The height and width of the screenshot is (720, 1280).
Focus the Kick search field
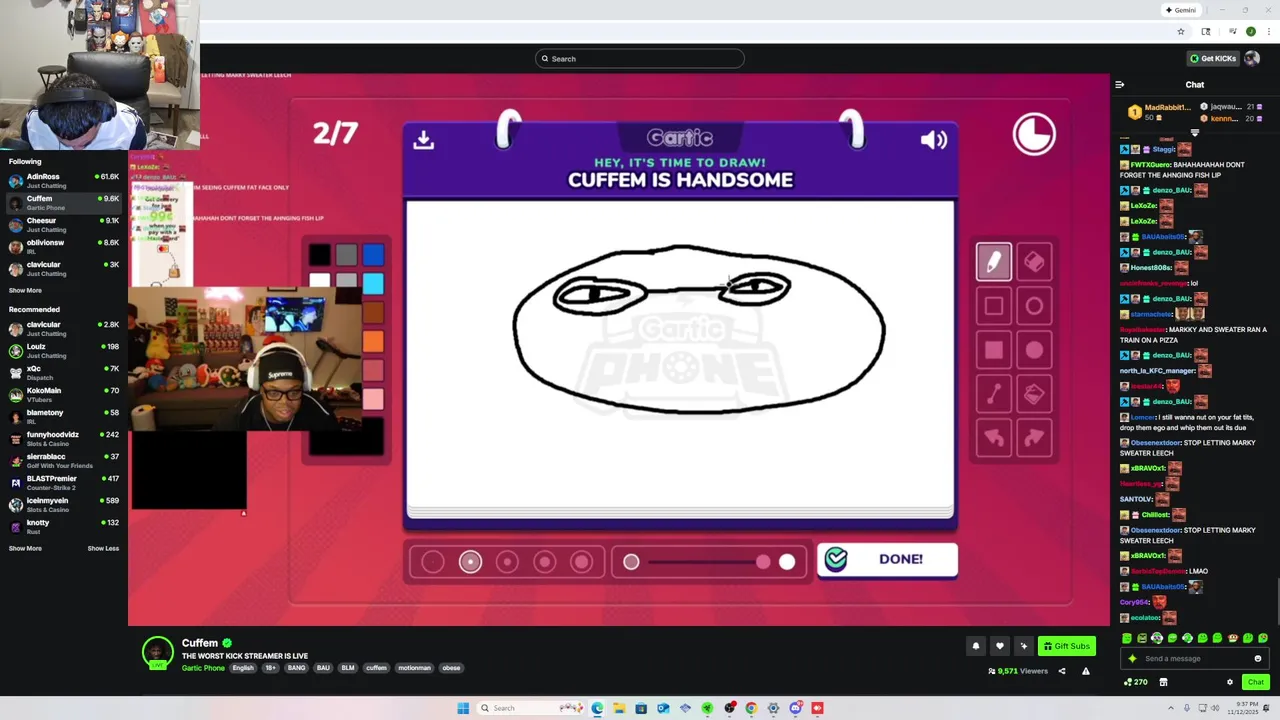(640, 58)
